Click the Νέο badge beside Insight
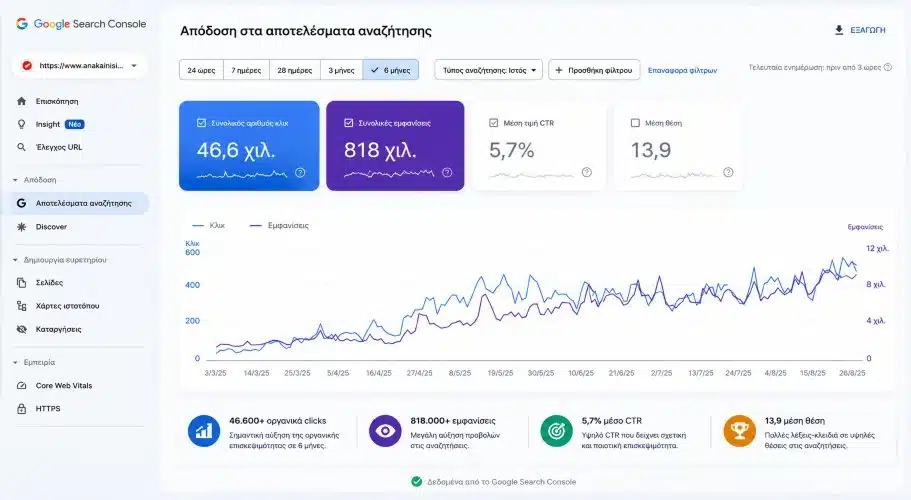 click(74, 124)
